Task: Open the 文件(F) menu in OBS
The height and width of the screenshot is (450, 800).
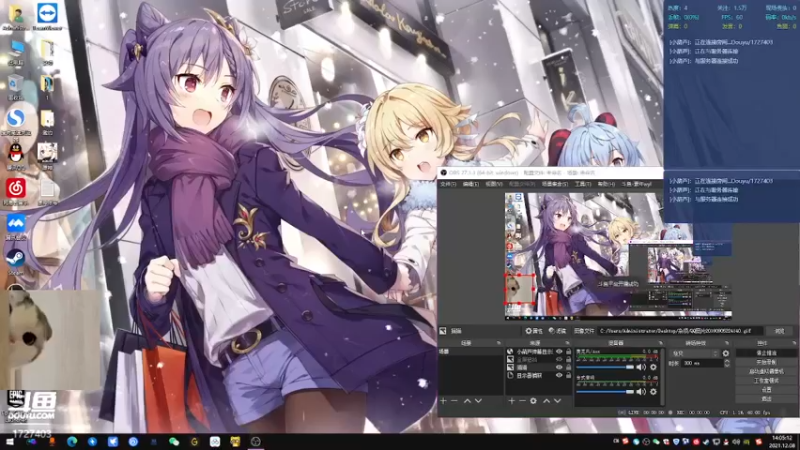Action: tap(448, 184)
